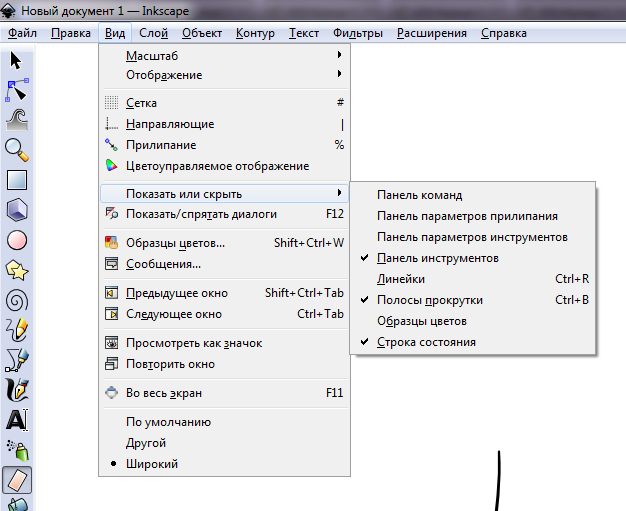Open Сообщения… dialog
The image size is (626, 511).
click(x=224, y=264)
